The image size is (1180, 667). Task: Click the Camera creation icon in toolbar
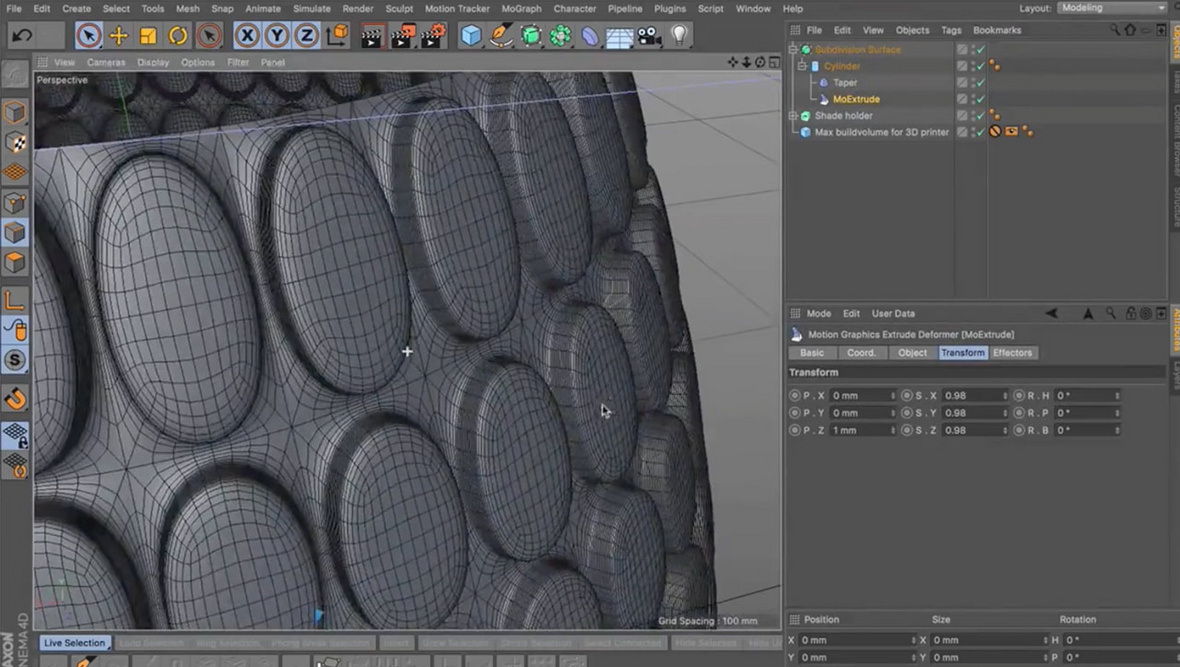(648, 35)
